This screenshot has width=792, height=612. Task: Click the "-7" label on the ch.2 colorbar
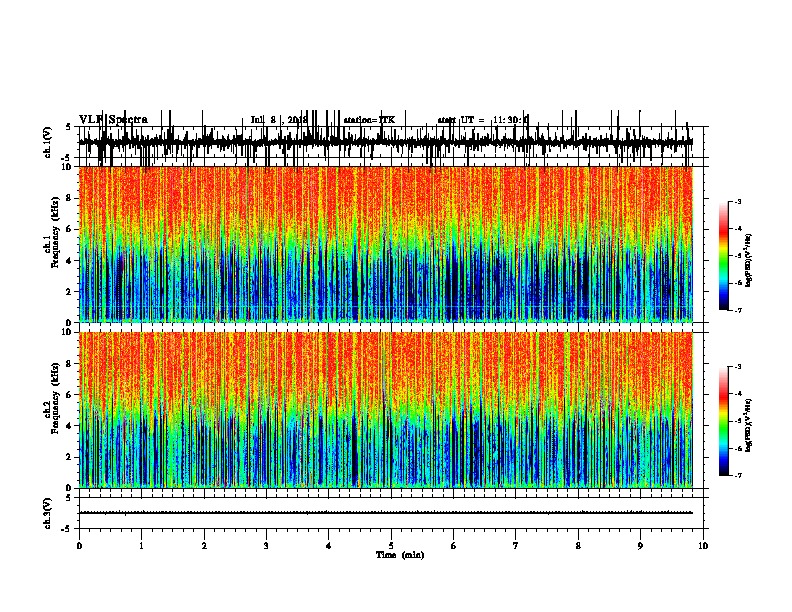click(x=738, y=476)
